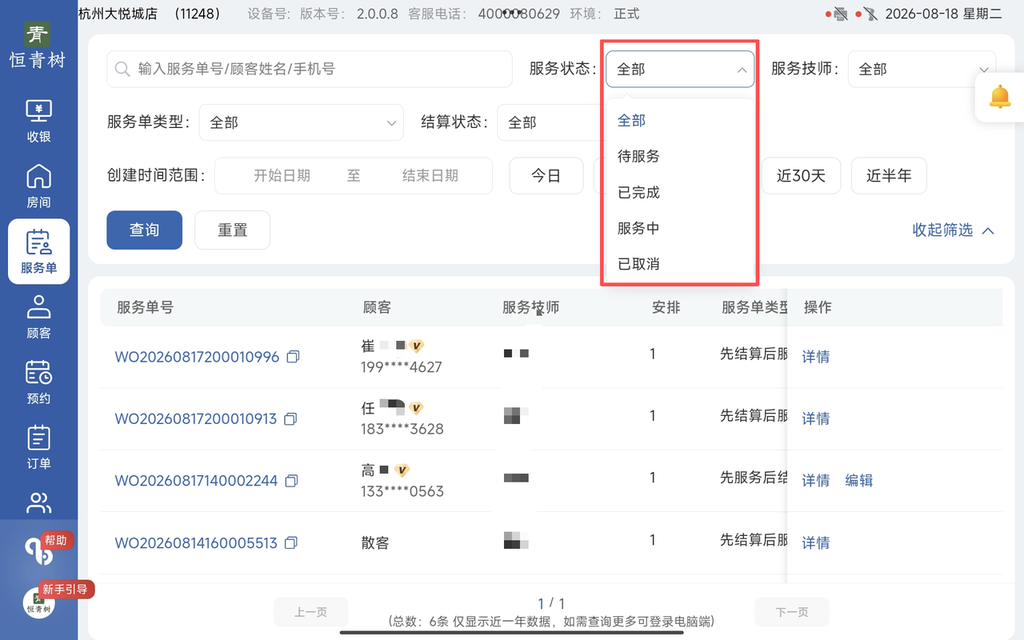The width and height of the screenshot is (1024, 640).
Task: Open the 新手引导 beginner guide icon
Action: [39, 602]
